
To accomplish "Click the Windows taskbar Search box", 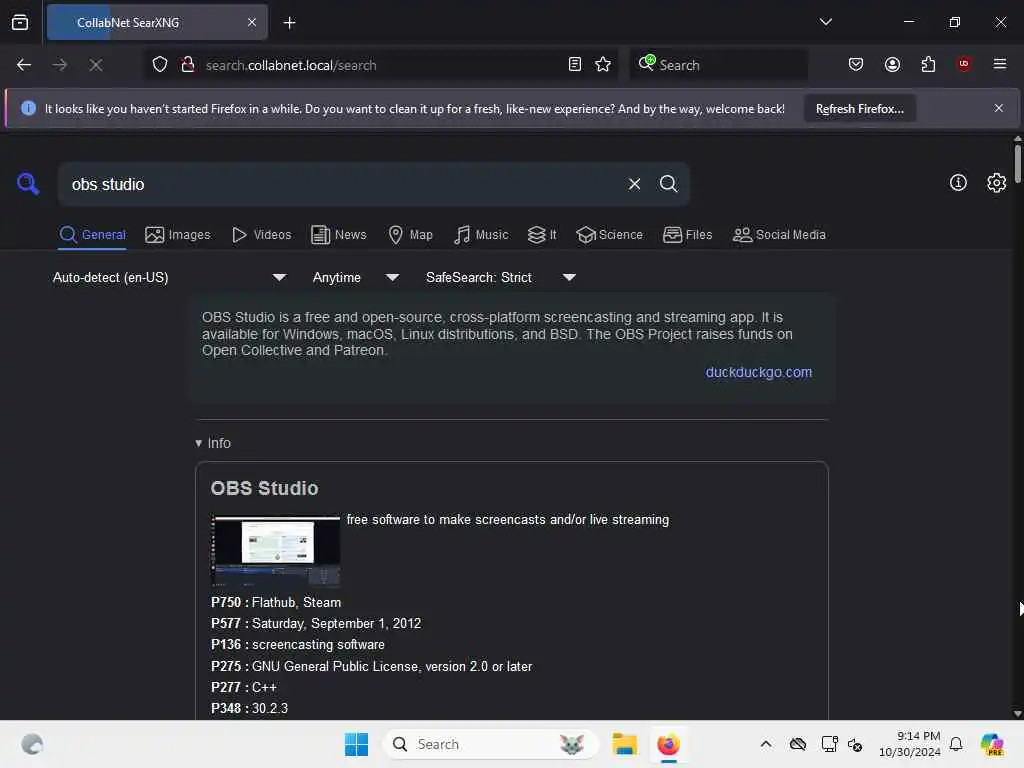I will 490,744.
